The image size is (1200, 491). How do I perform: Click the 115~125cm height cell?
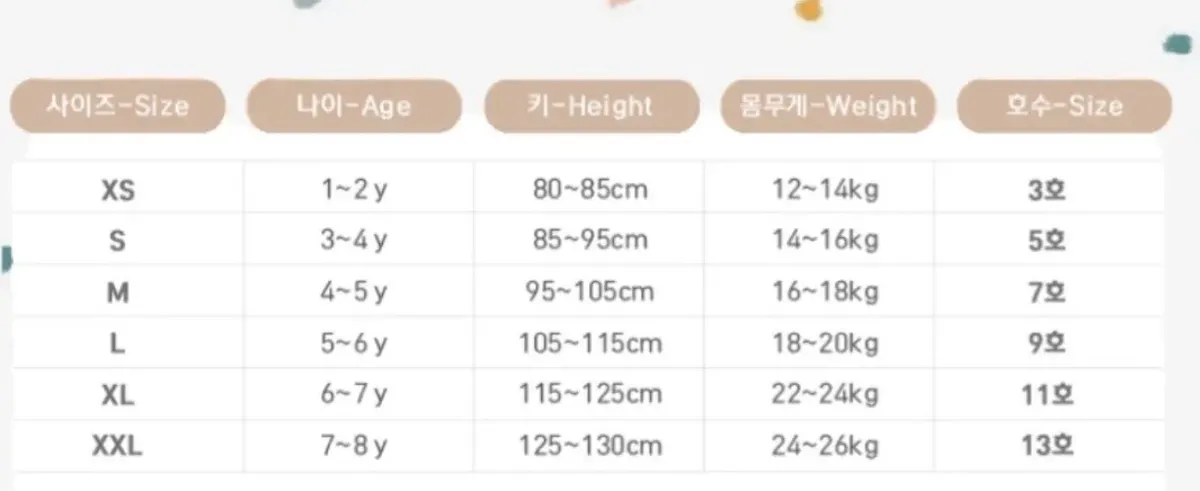coord(590,395)
